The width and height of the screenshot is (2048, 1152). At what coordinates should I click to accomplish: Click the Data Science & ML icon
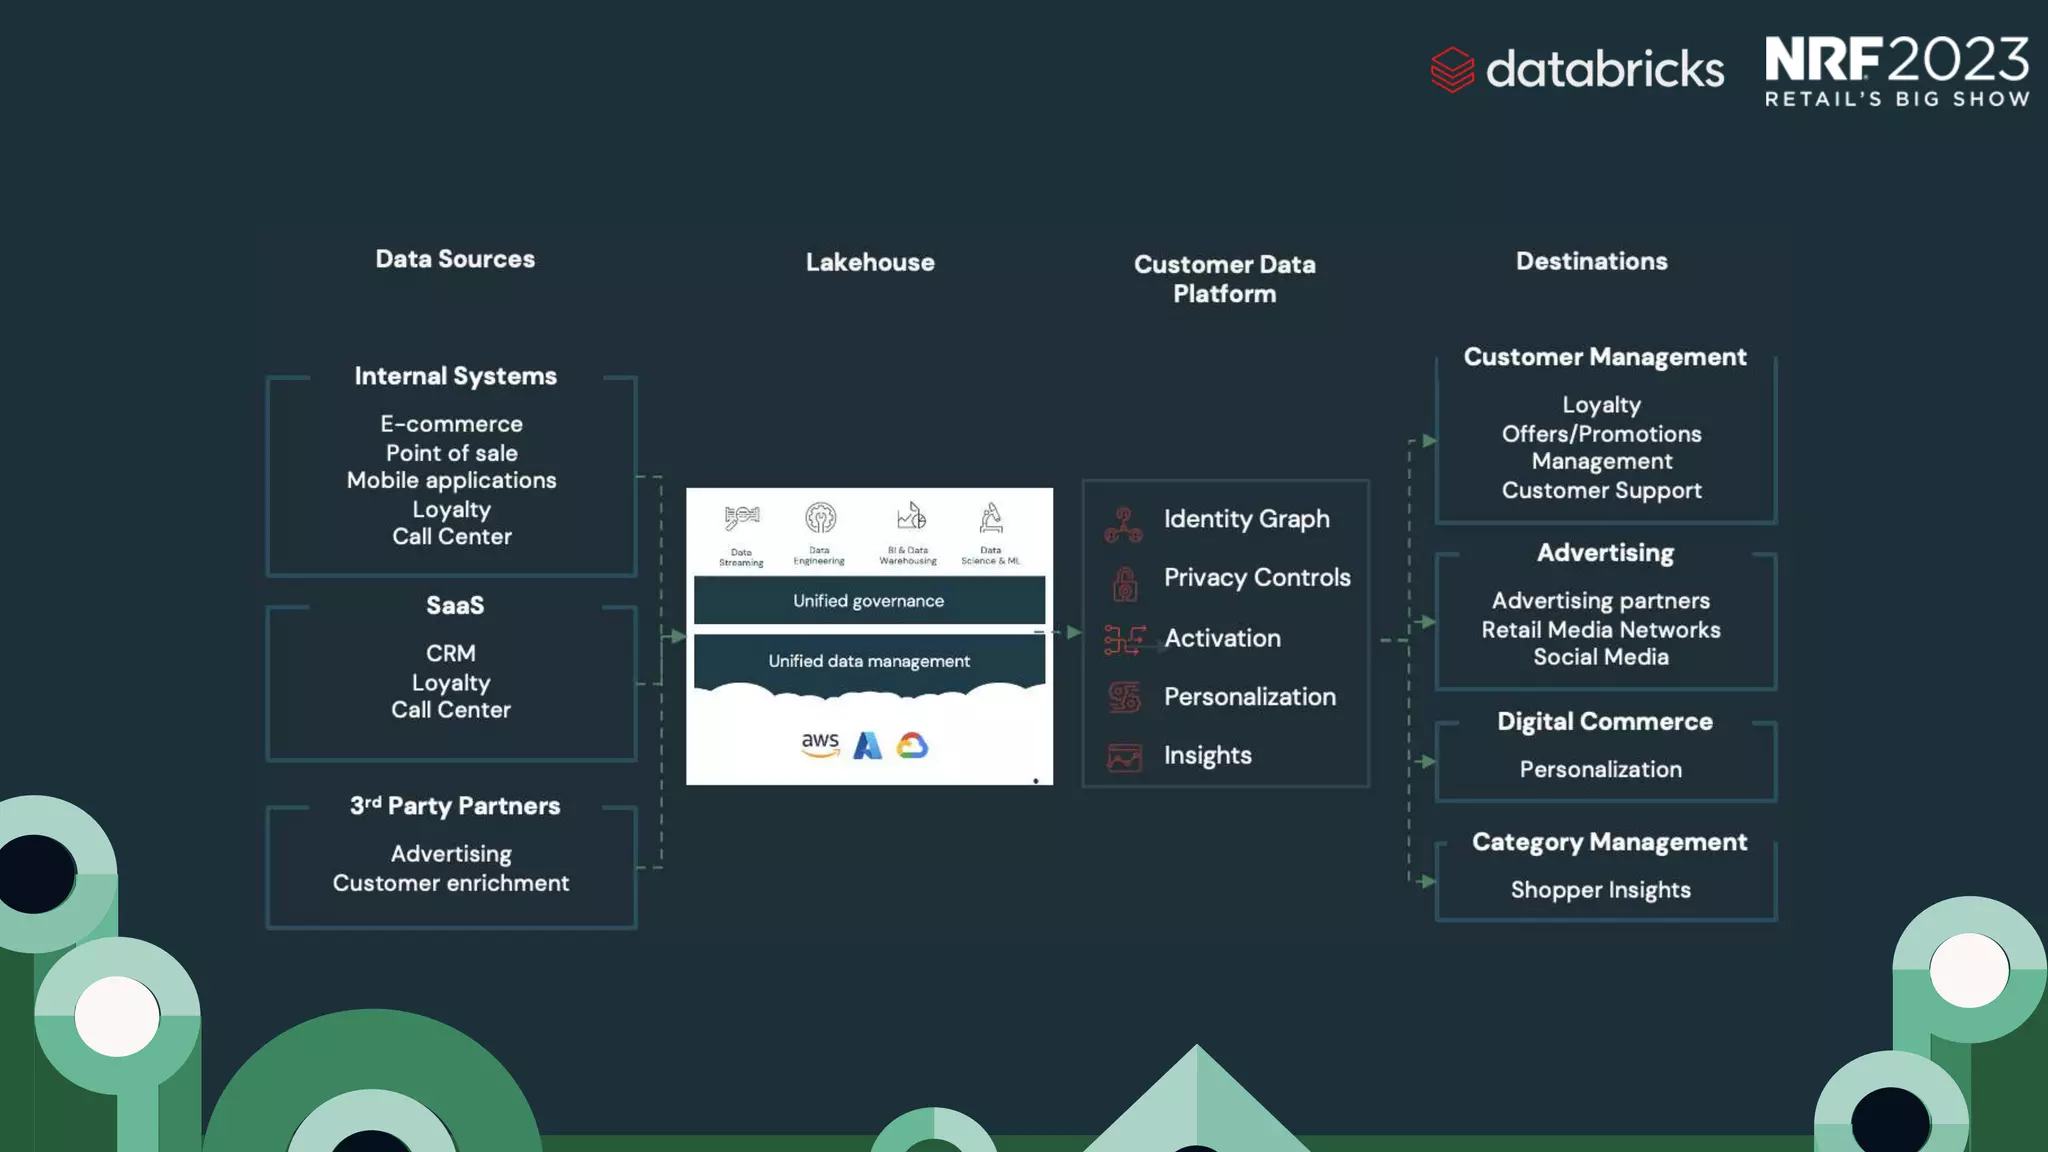[x=991, y=518]
